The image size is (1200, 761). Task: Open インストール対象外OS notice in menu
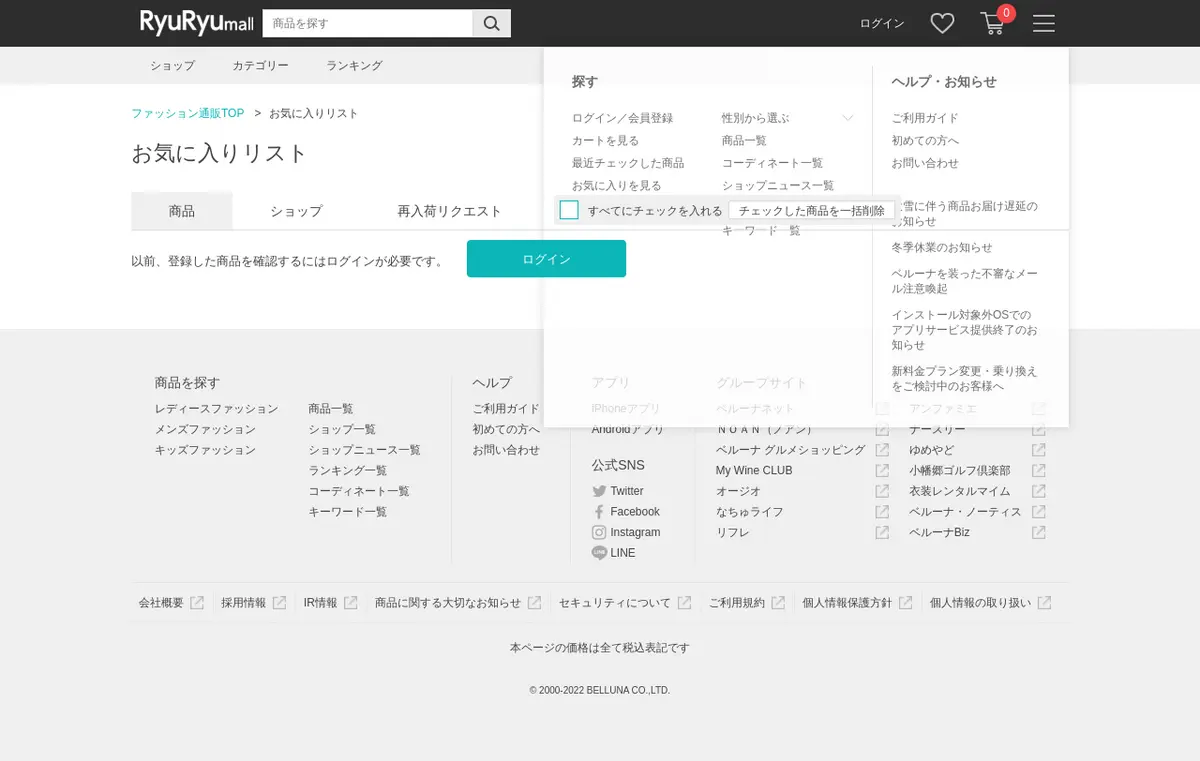point(964,330)
